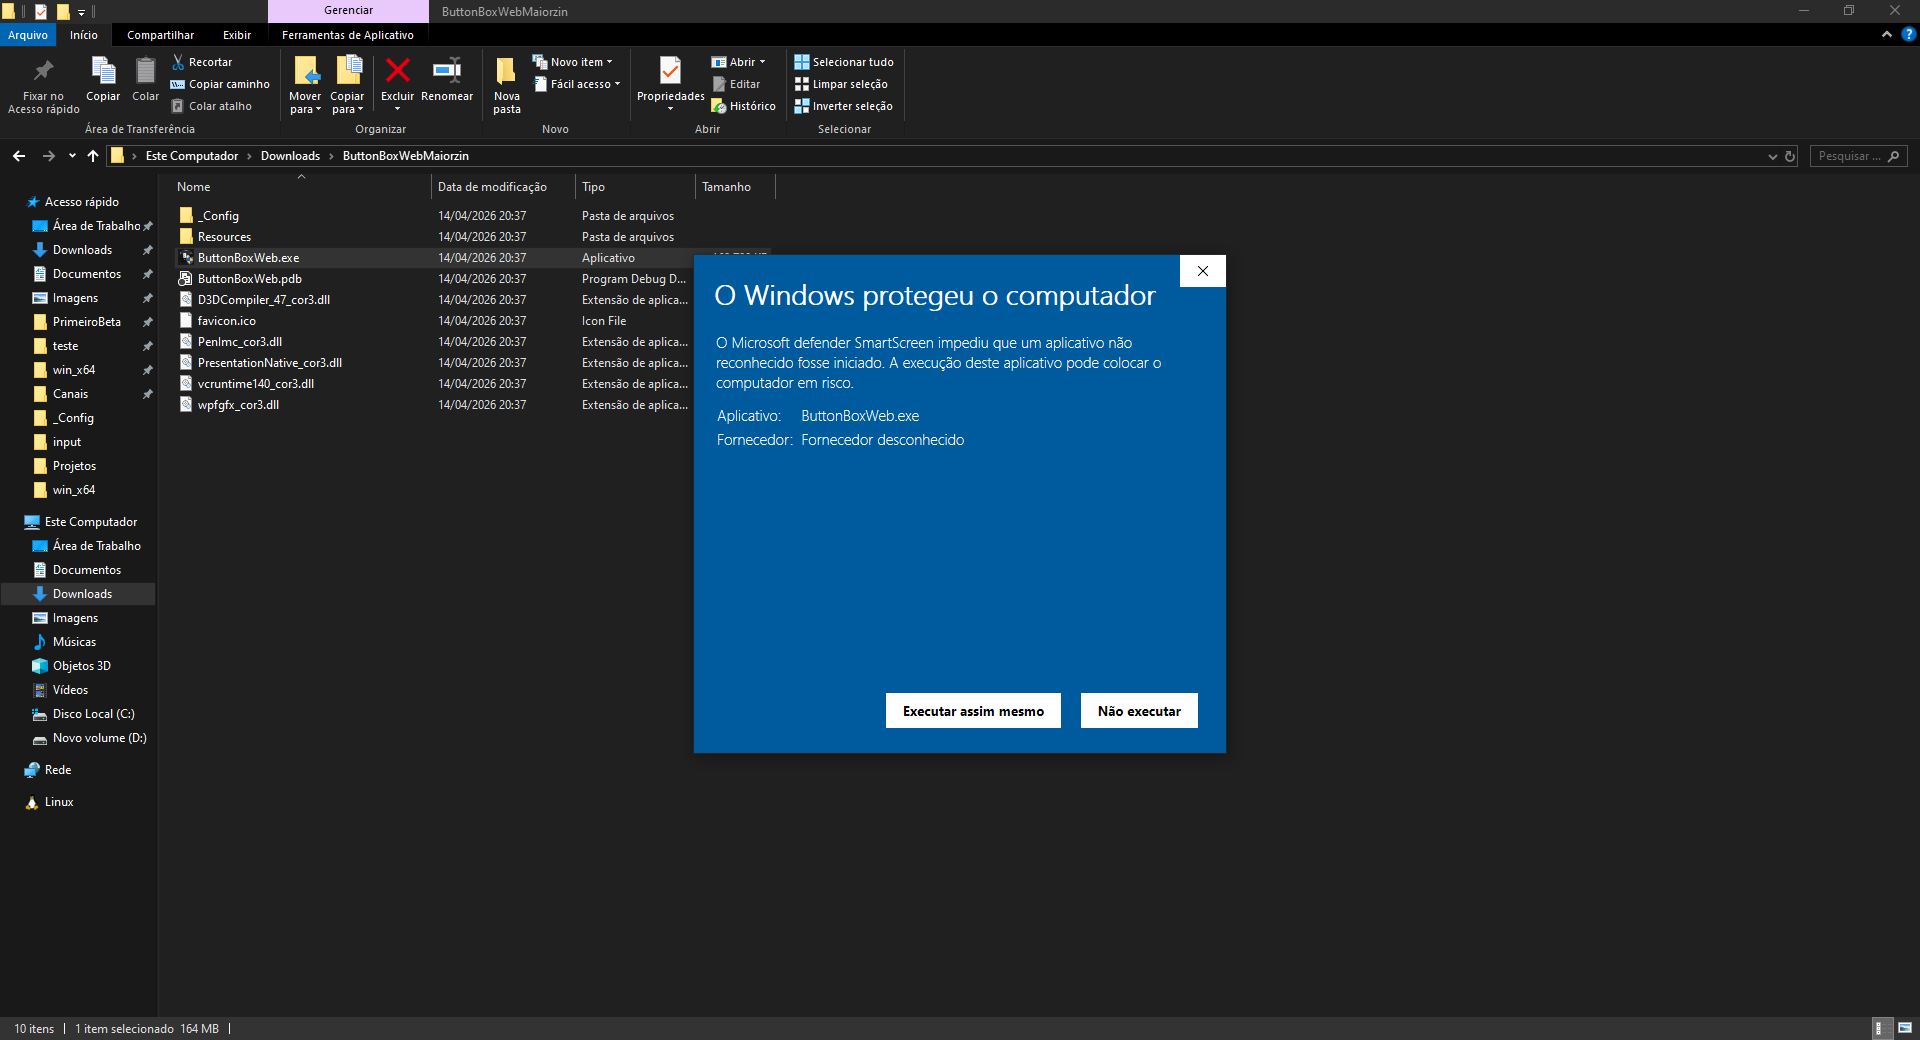Select wpfgfx_cor3.dll file
The width and height of the screenshot is (1920, 1040).
238,405
